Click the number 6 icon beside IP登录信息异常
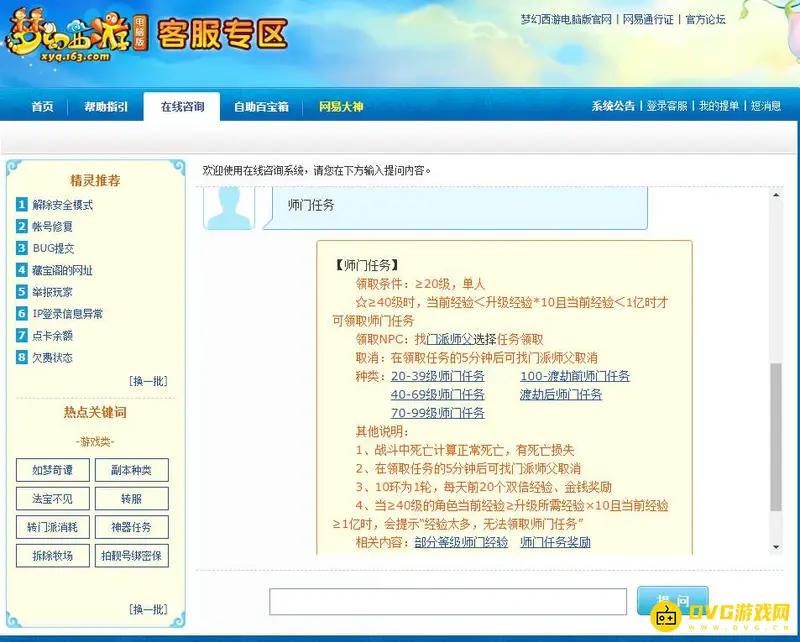 click(x=21, y=313)
